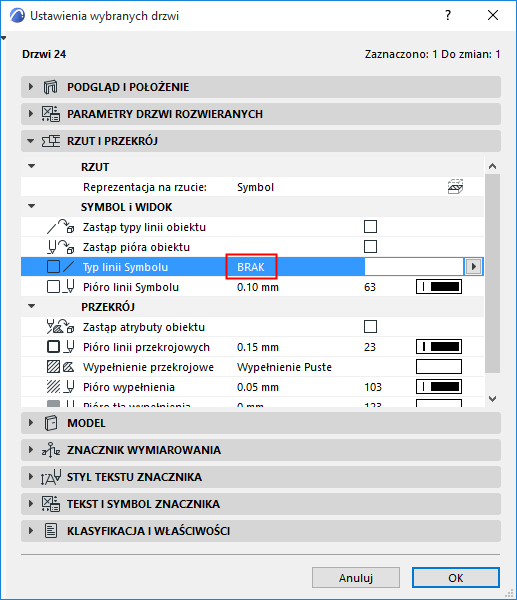
Task: Click the Styl tekstu znacznika icon
Action: click(x=51, y=477)
